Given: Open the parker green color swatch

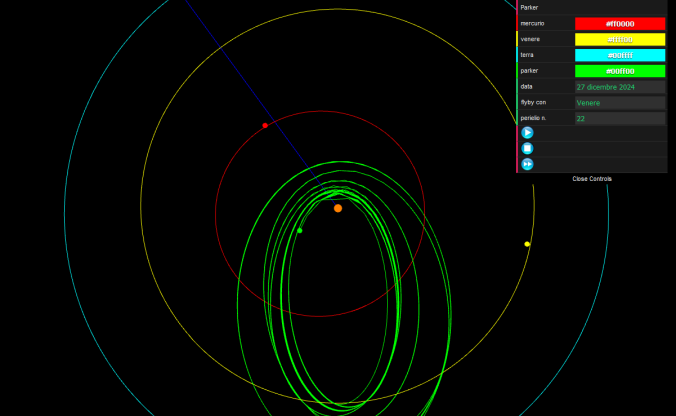Looking at the screenshot, I should tap(620, 71).
